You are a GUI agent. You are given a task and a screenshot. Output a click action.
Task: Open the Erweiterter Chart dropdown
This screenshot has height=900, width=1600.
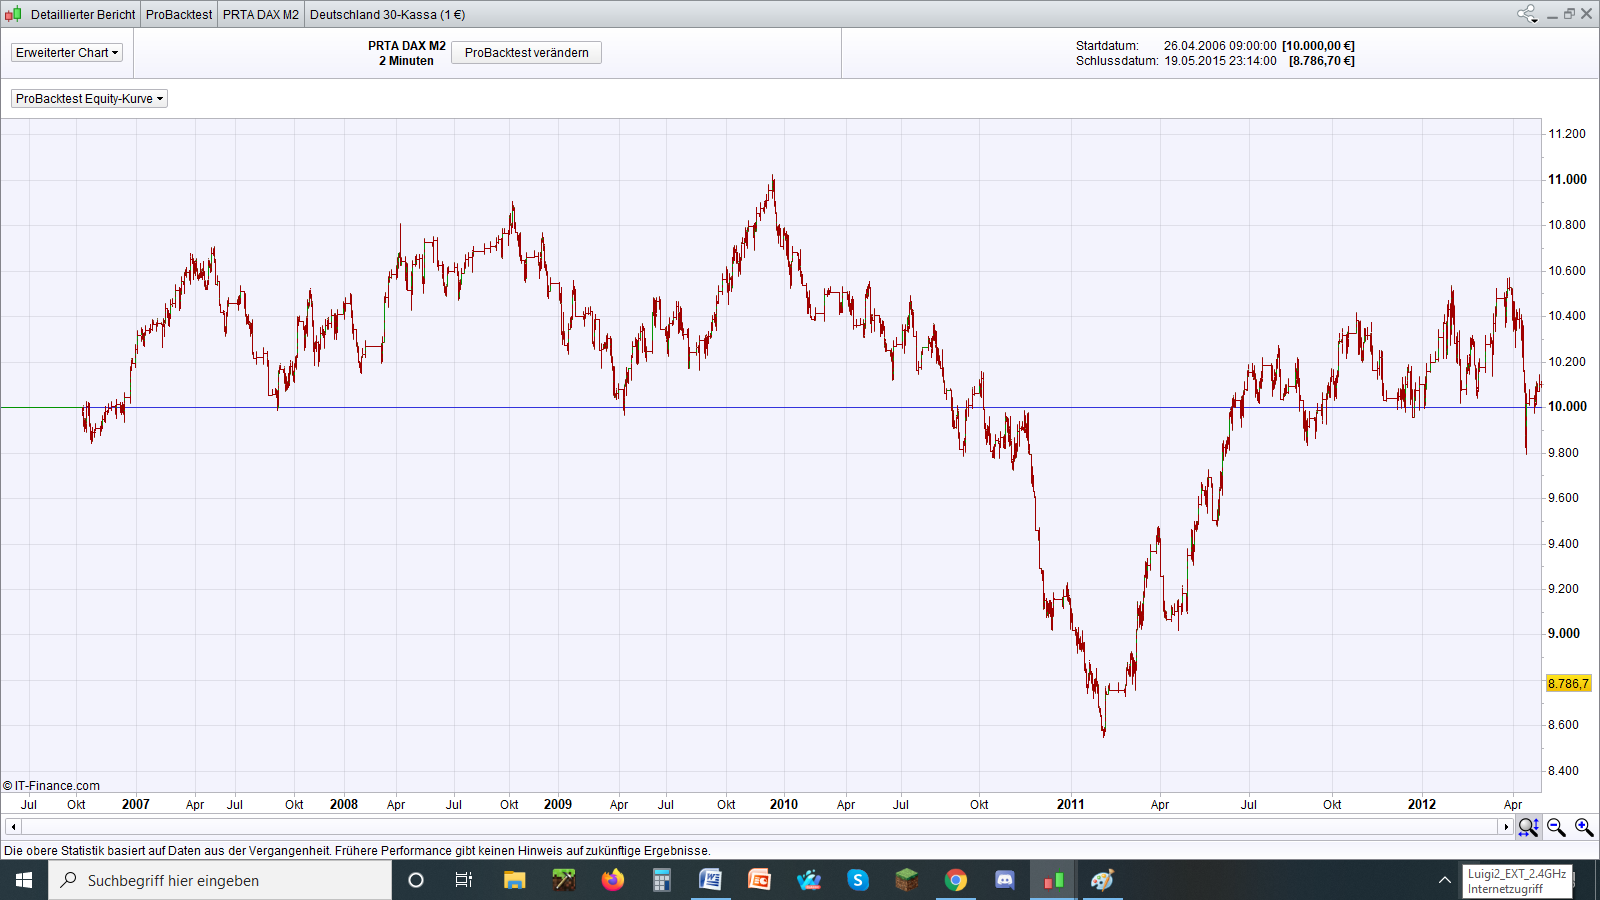(x=67, y=53)
